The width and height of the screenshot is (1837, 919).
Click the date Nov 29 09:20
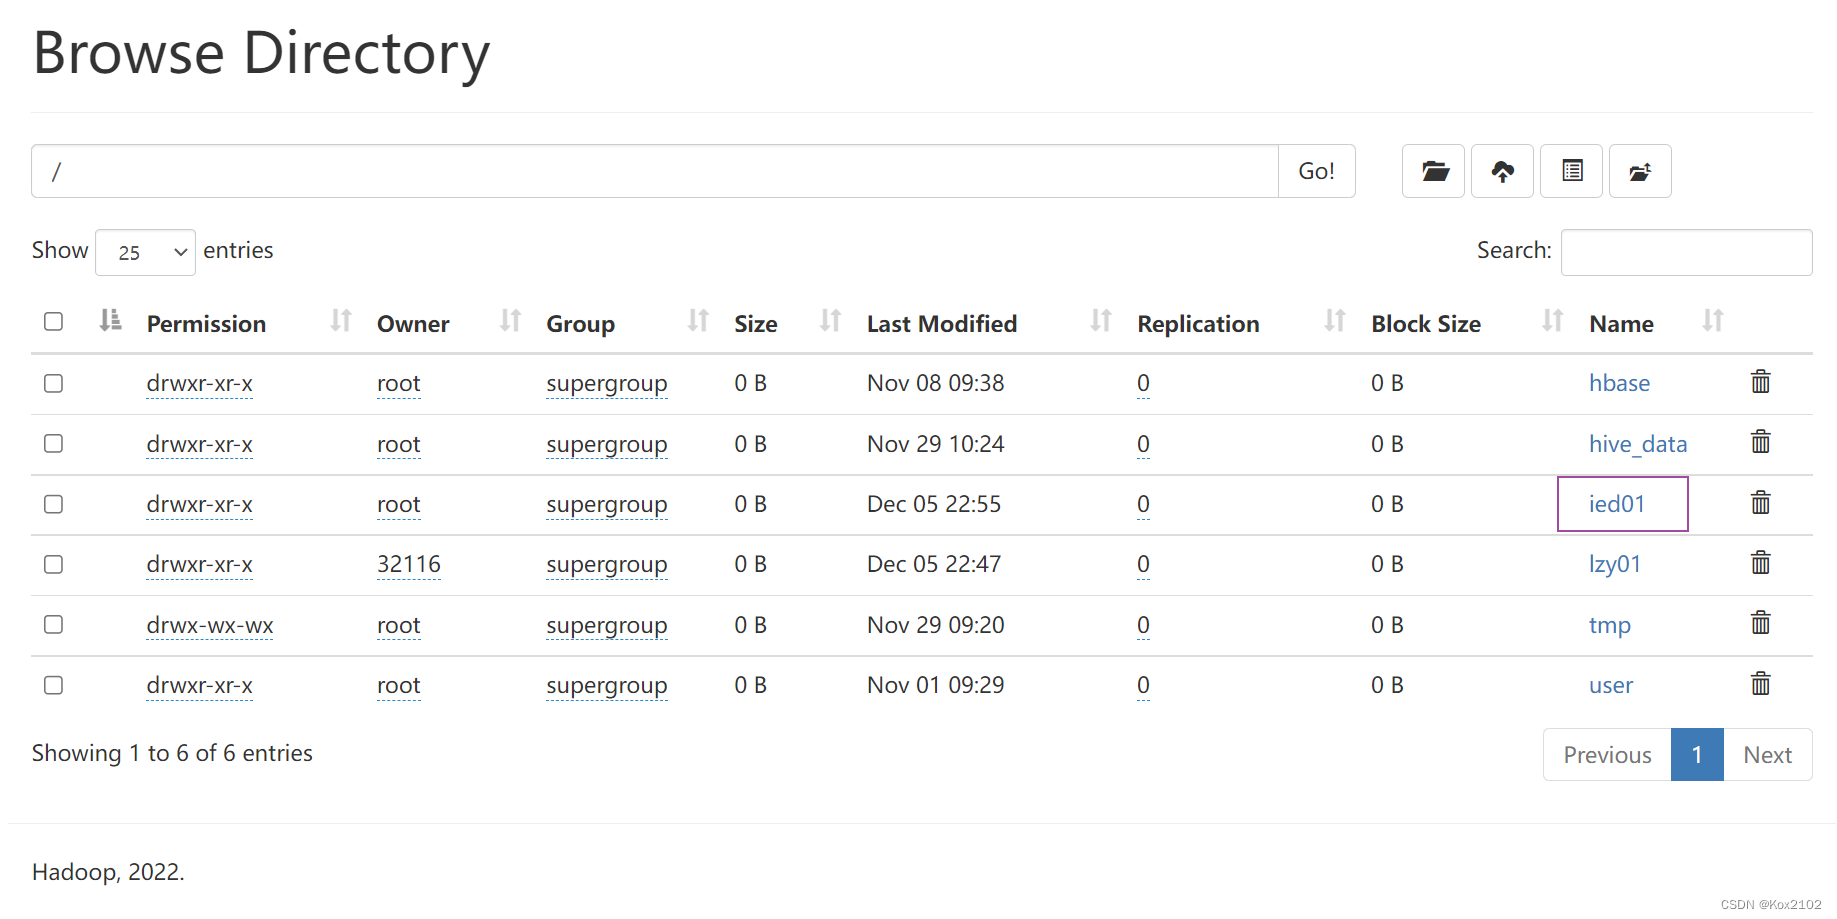[936, 625]
